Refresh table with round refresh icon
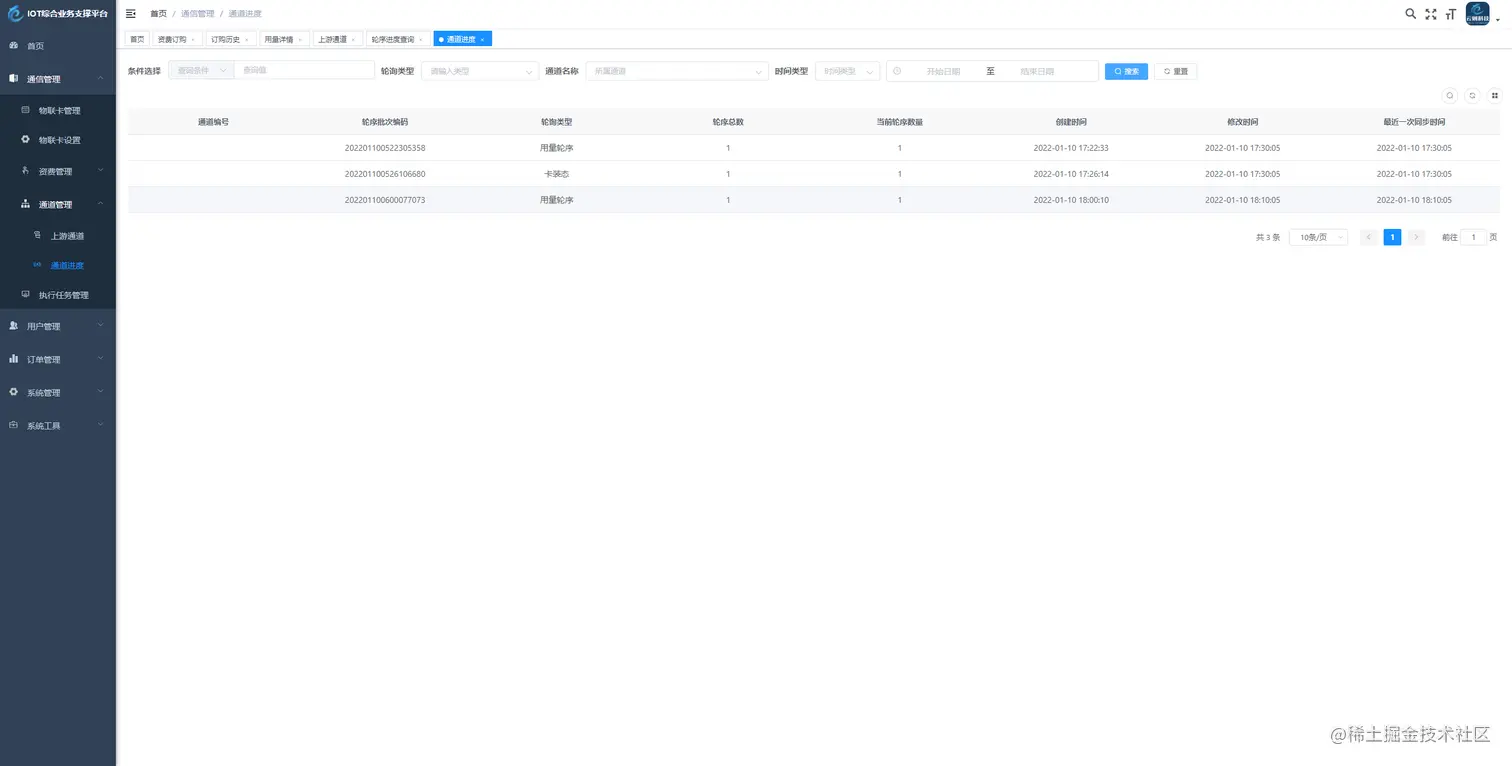This screenshot has height=766, width=1512. 1472,96
